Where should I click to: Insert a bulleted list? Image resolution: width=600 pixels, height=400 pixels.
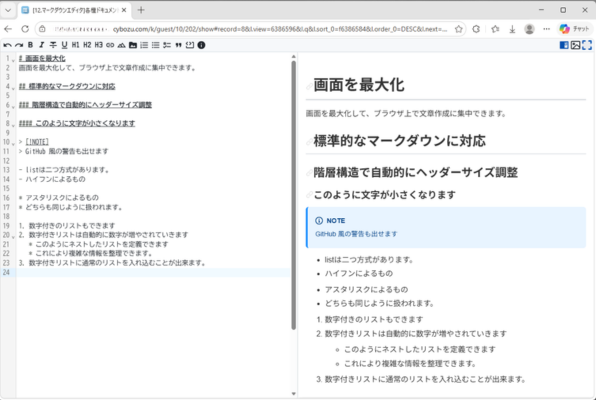155,45
